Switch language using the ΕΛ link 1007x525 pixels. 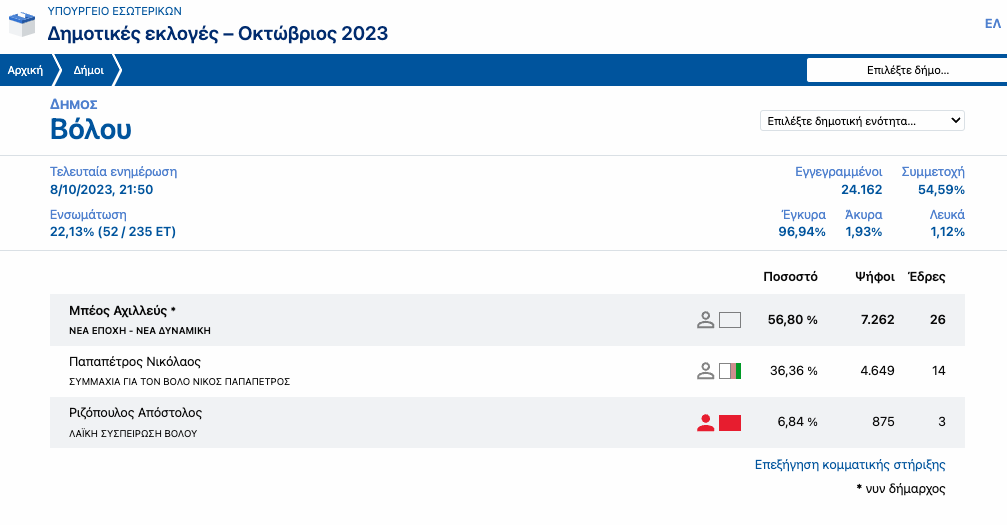[x=992, y=23]
